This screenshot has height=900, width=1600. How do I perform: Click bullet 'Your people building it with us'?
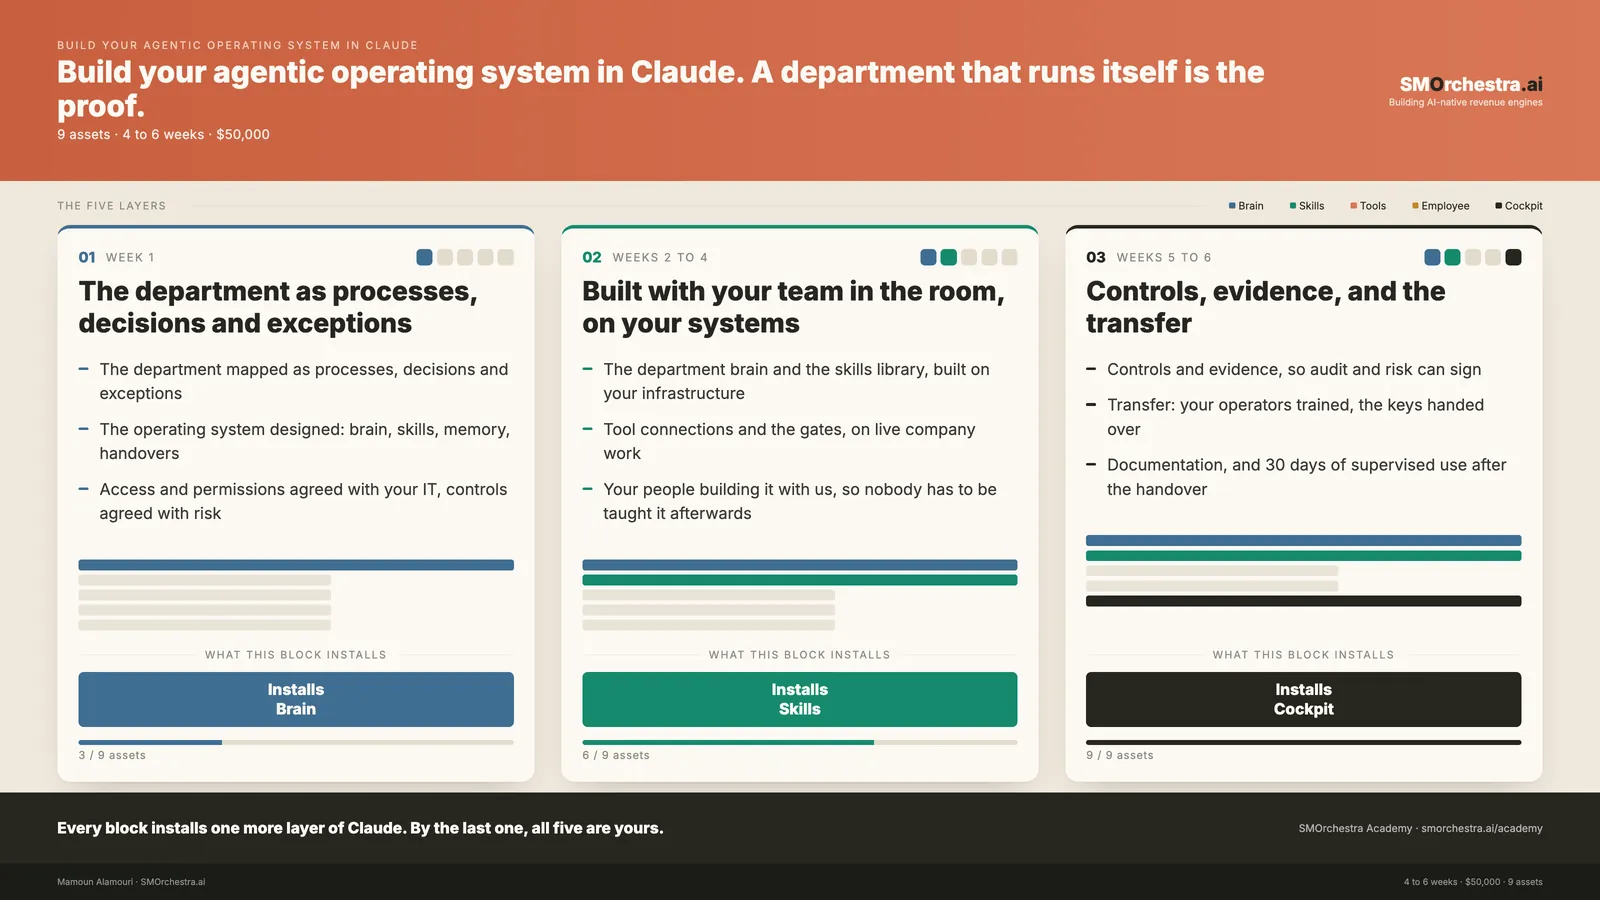click(x=800, y=501)
